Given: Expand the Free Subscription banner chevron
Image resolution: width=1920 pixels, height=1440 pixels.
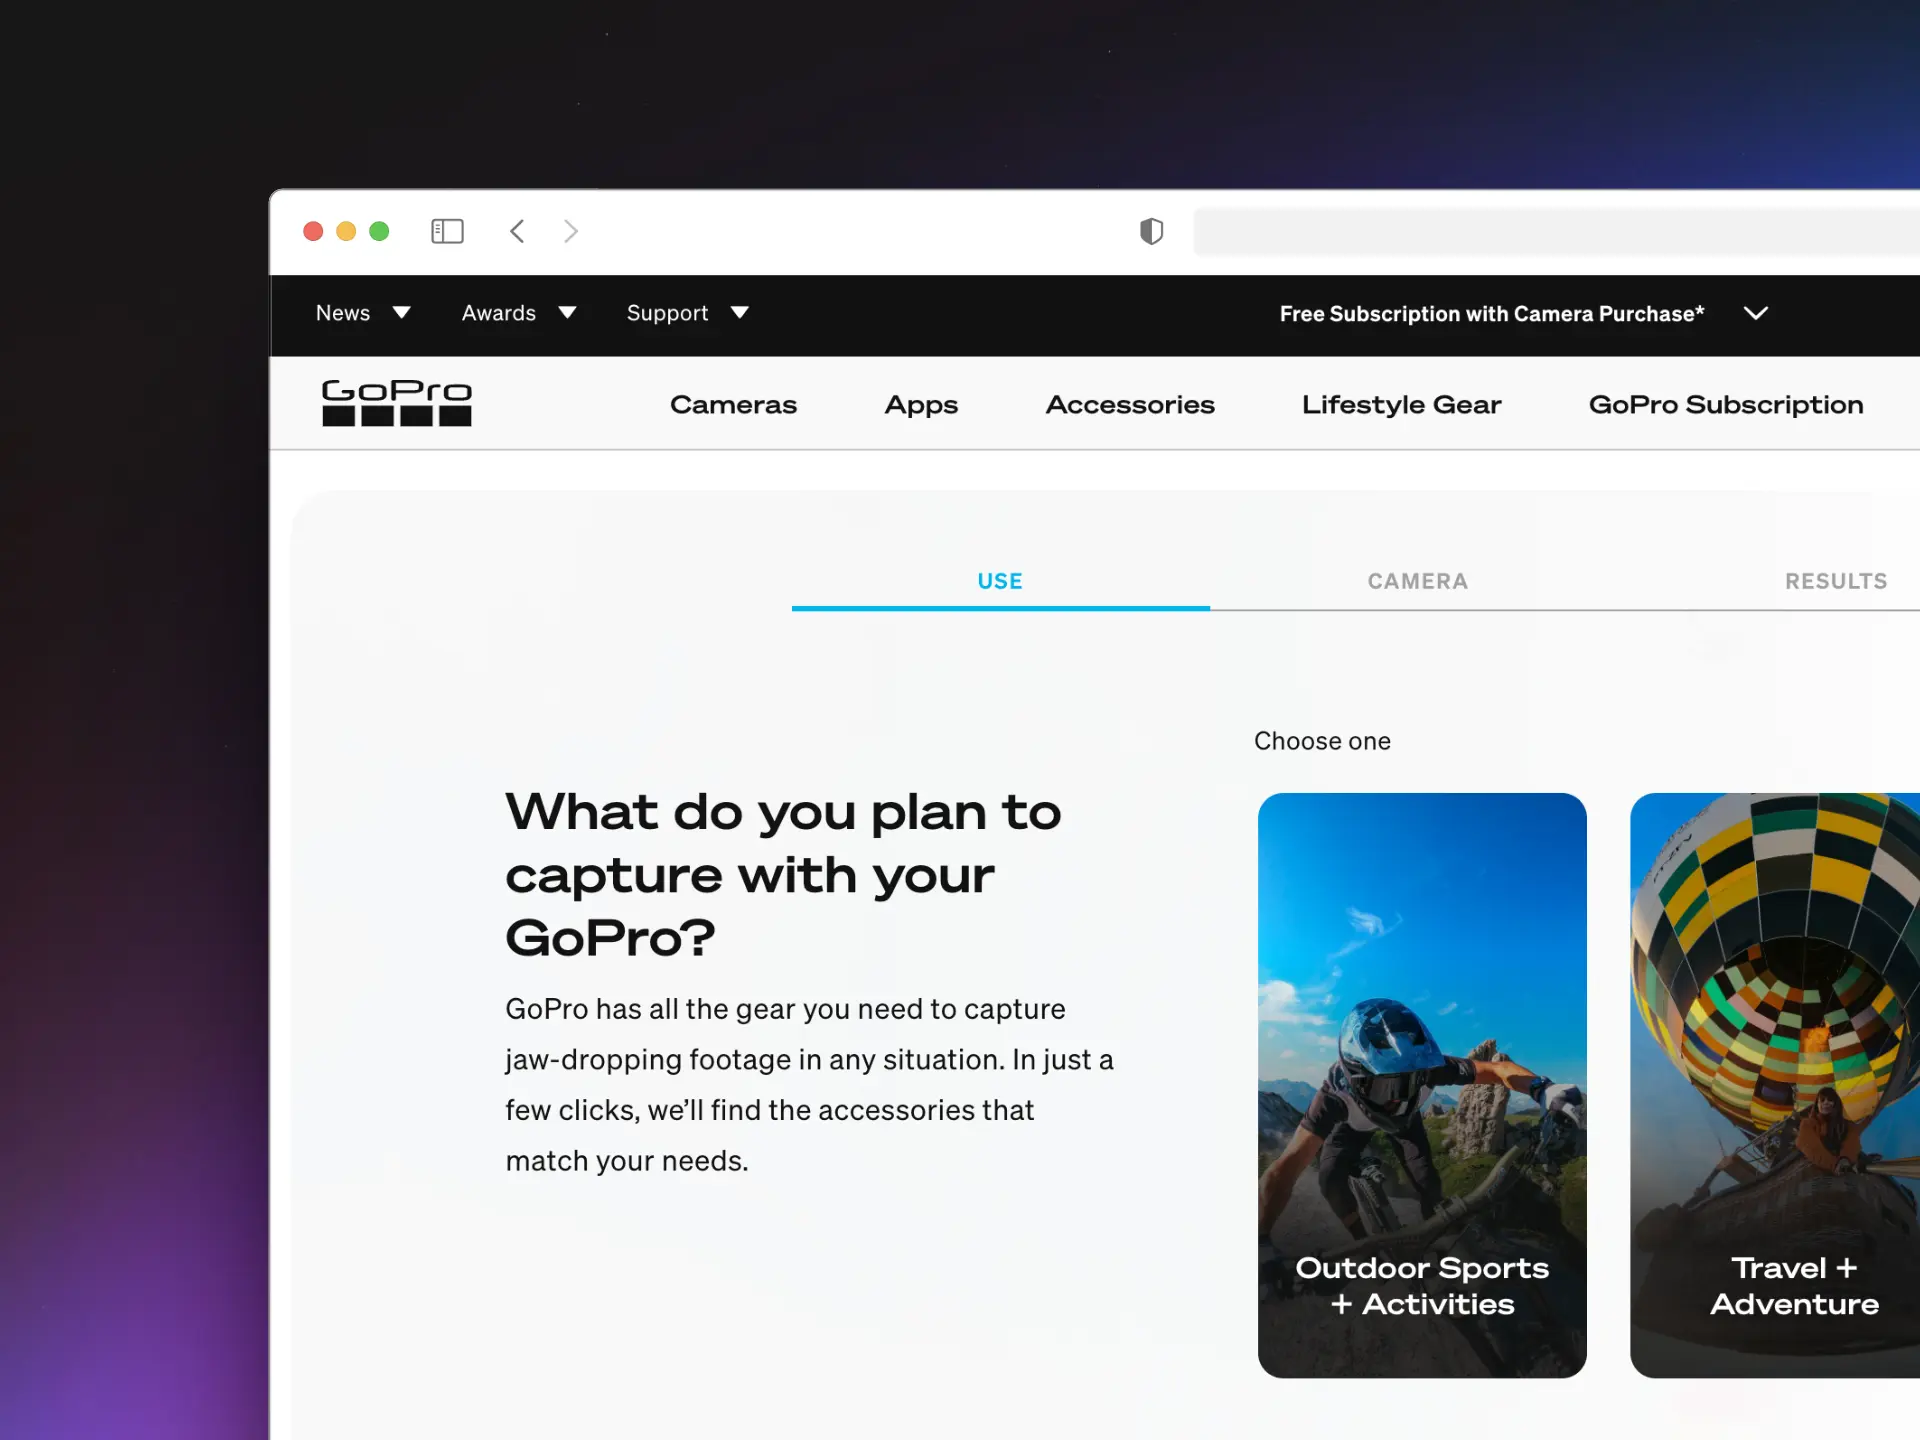Looking at the screenshot, I should coord(1756,313).
